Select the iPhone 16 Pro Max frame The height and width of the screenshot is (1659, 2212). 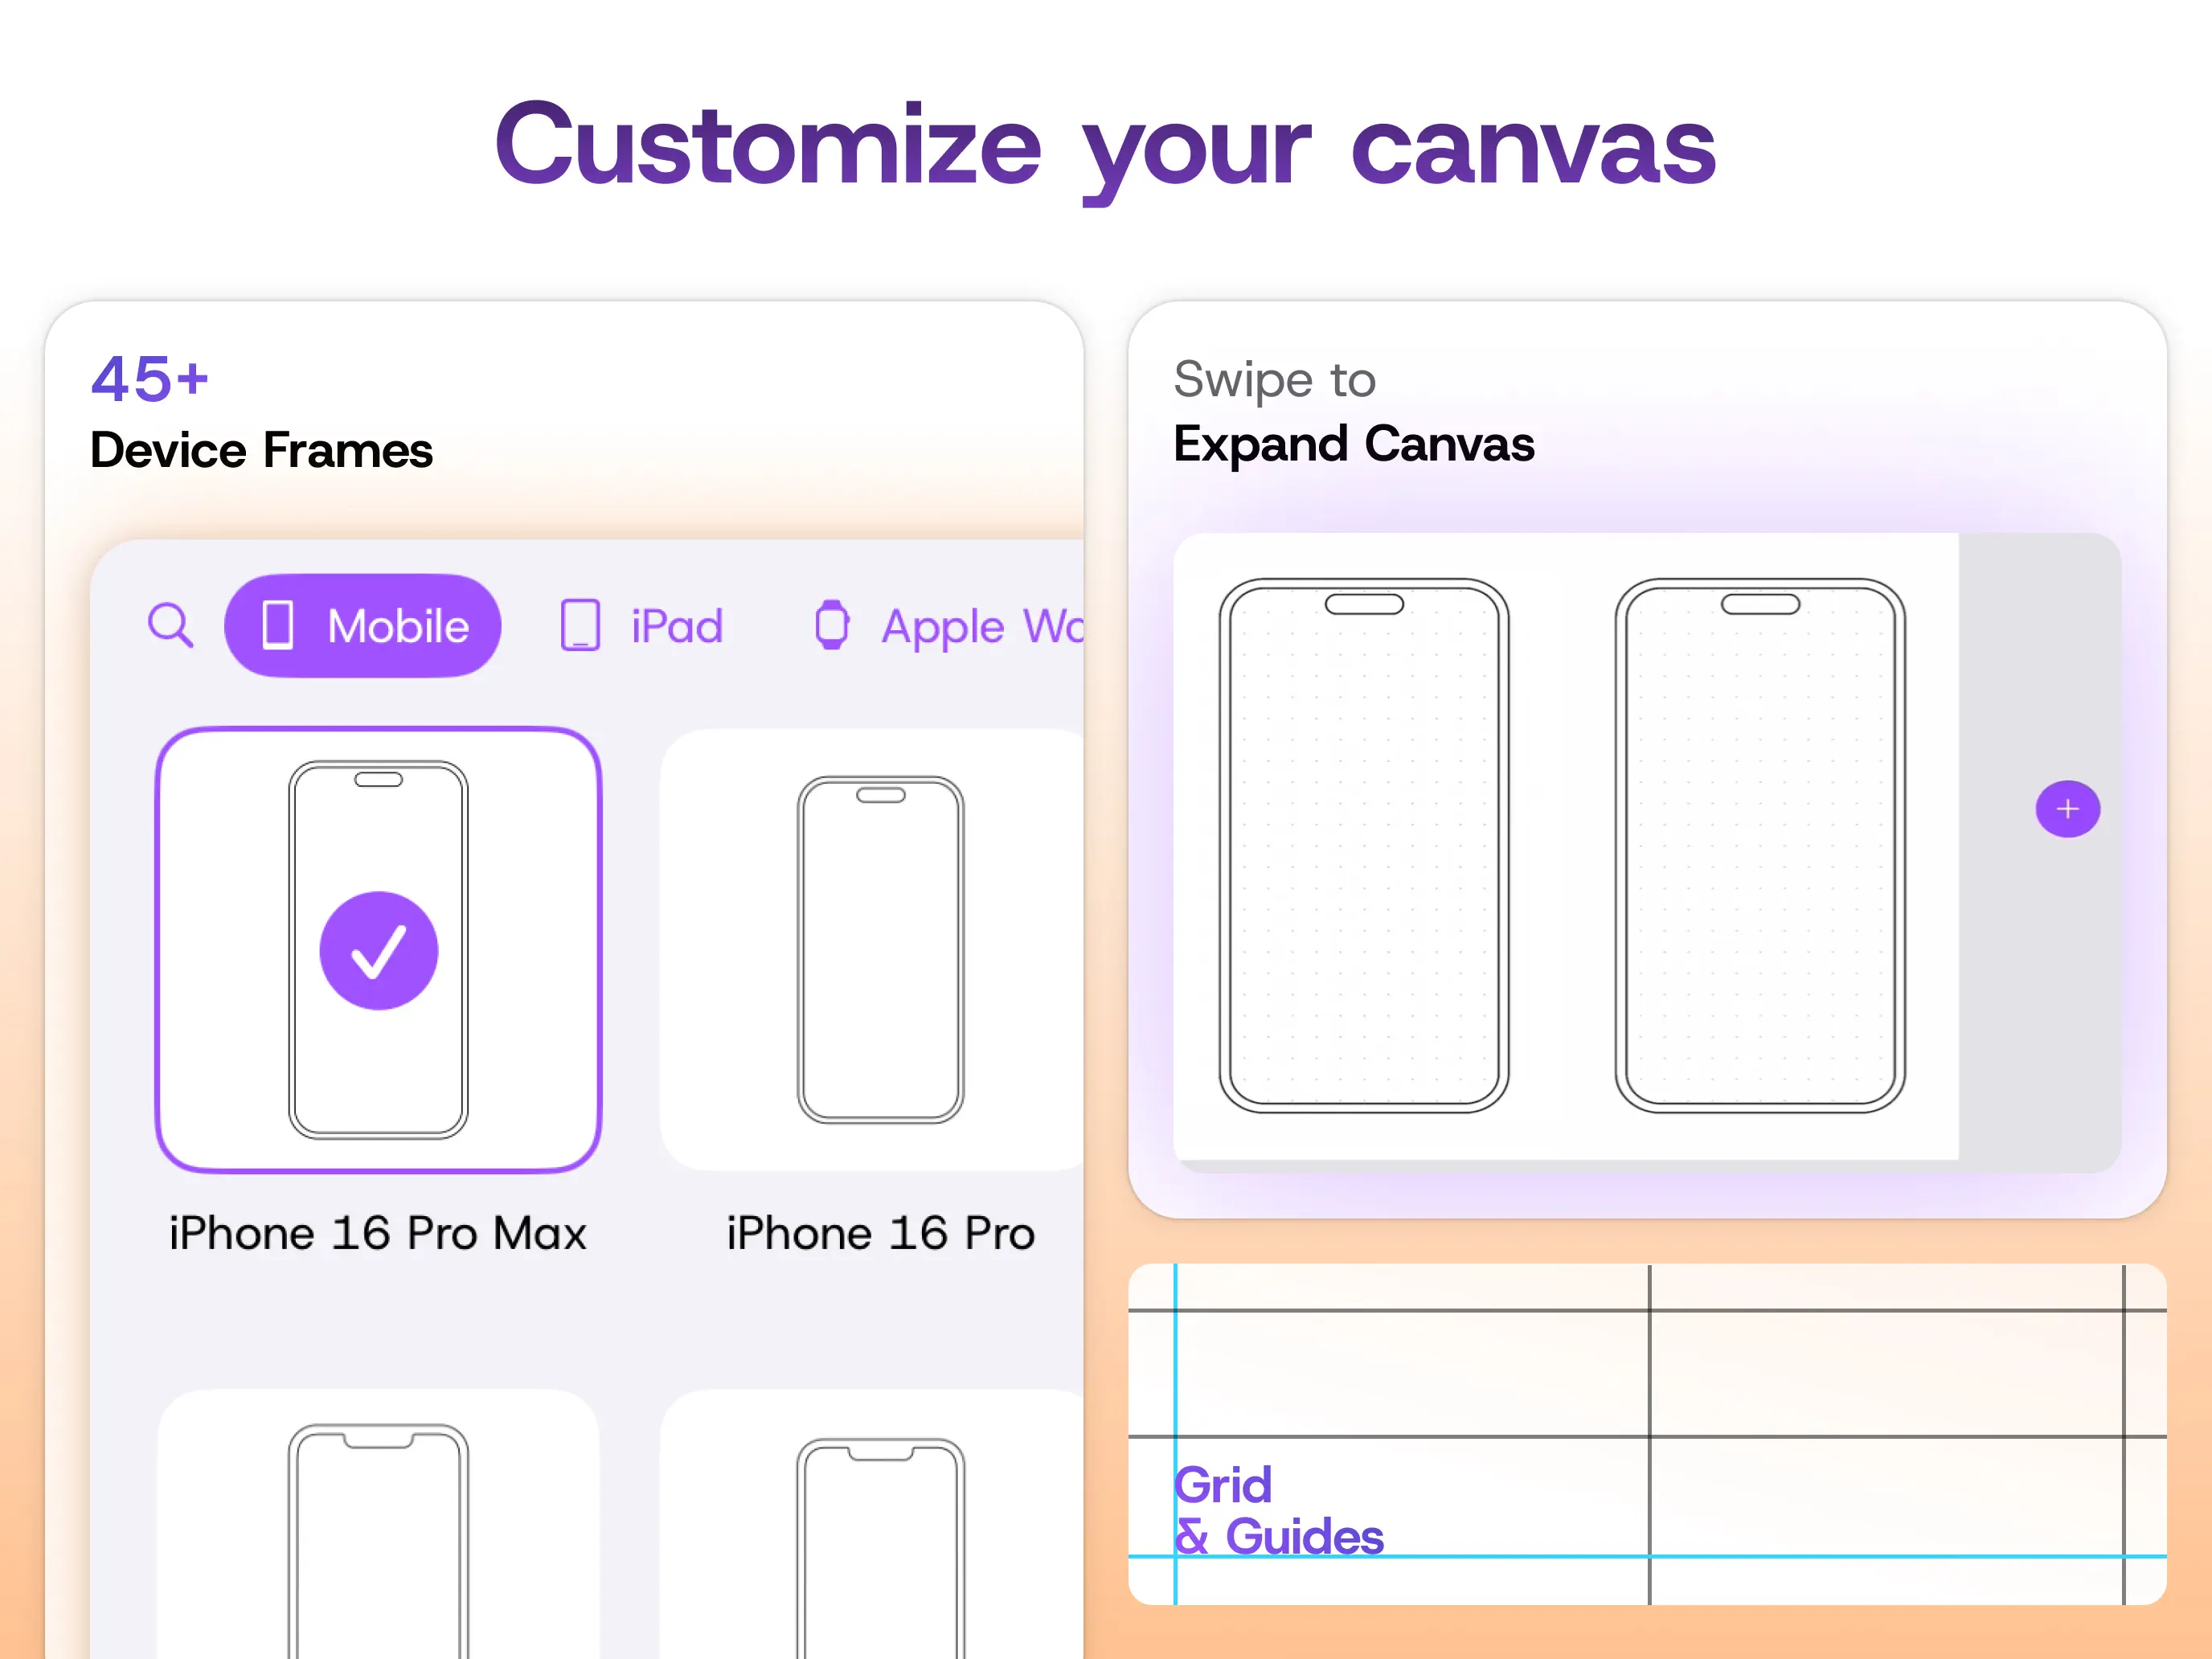point(379,950)
